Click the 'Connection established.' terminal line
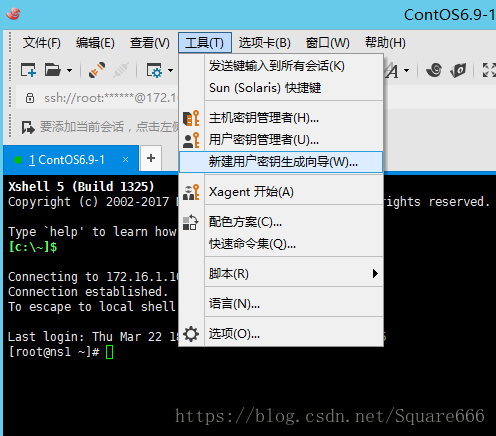 (88, 292)
